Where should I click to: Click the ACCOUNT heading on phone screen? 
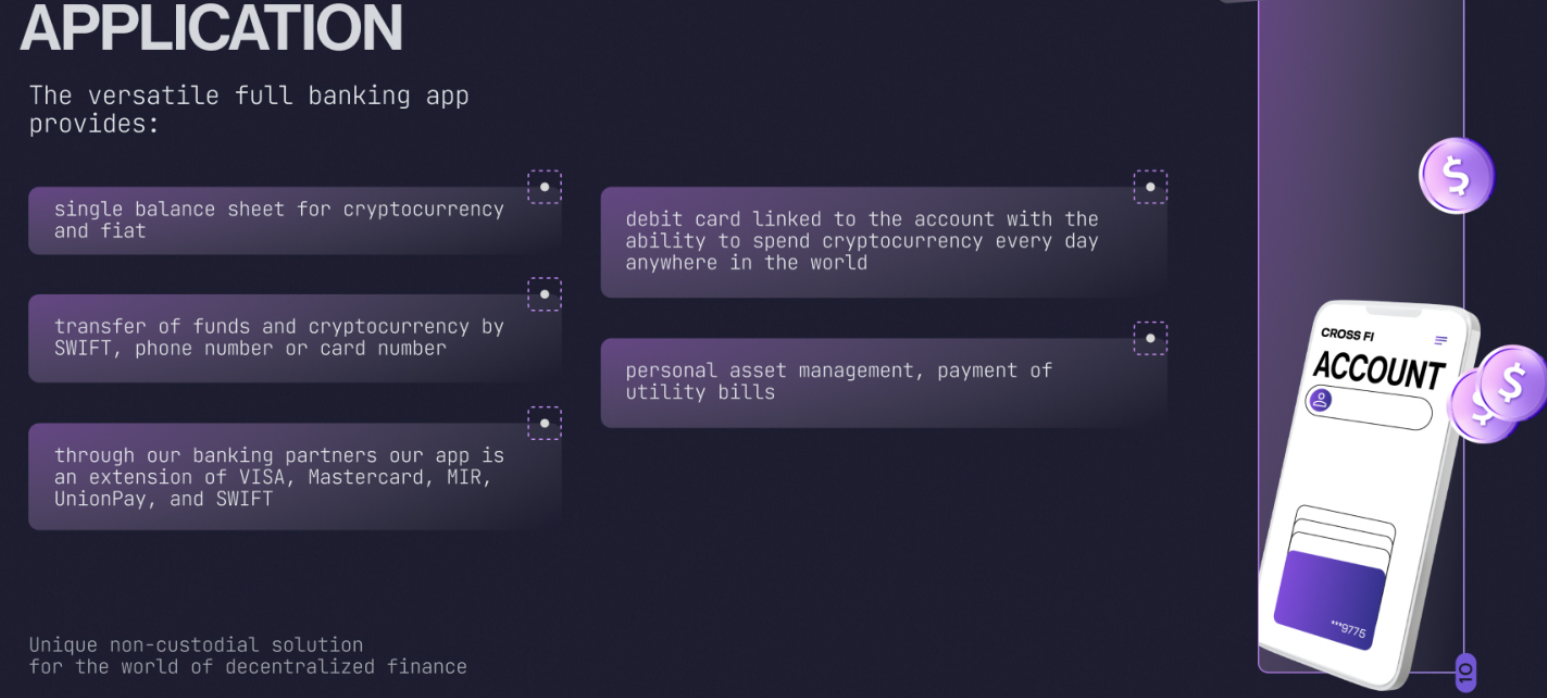pyautogui.click(x=1378, y=370)
